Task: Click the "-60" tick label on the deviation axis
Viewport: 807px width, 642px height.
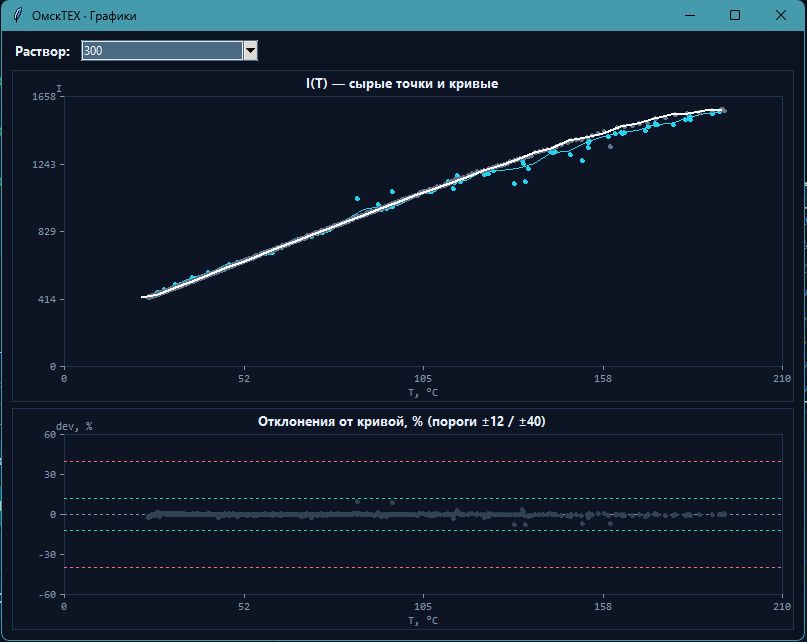Action: (47, 595)
